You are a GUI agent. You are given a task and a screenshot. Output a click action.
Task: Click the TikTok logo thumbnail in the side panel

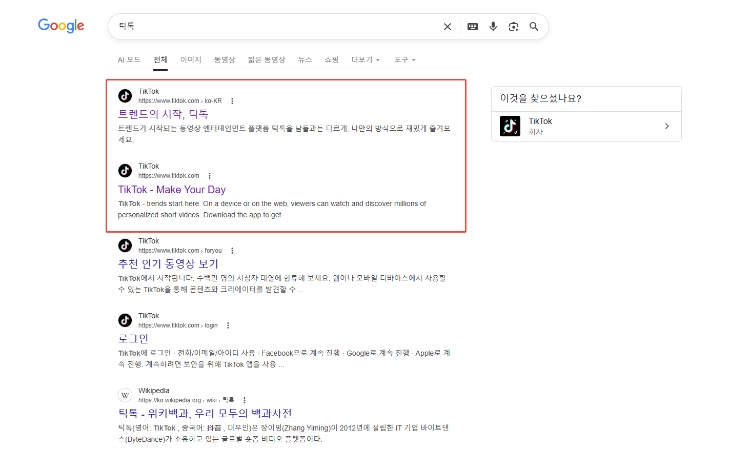click(x=510, y=126)
